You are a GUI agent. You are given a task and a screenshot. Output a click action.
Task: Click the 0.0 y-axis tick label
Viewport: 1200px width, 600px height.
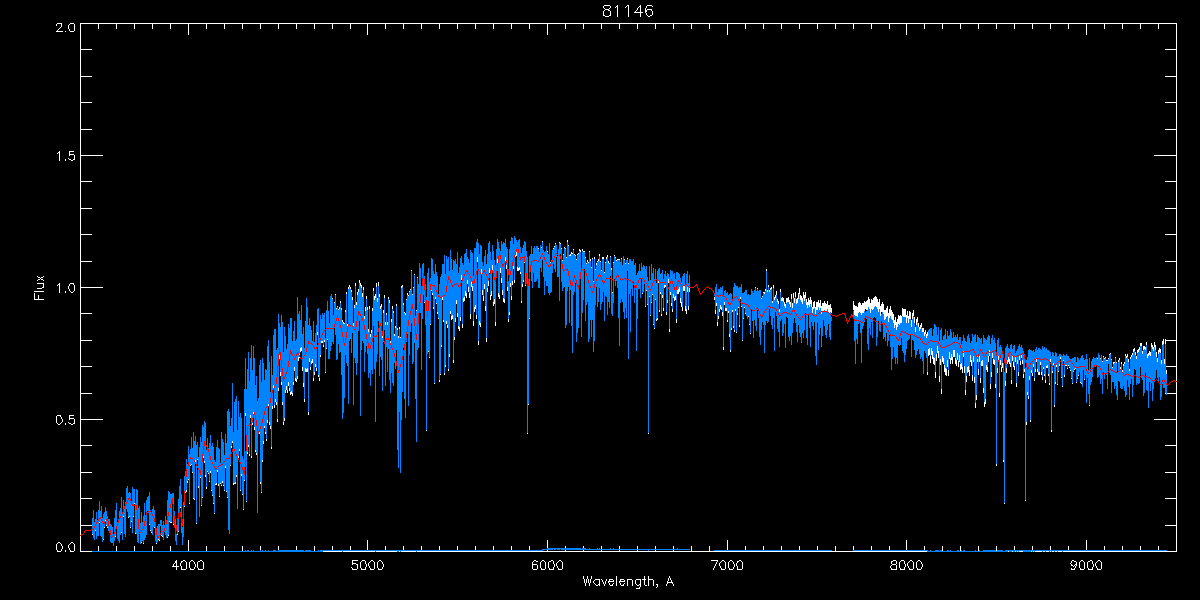[x=65, y=548]
